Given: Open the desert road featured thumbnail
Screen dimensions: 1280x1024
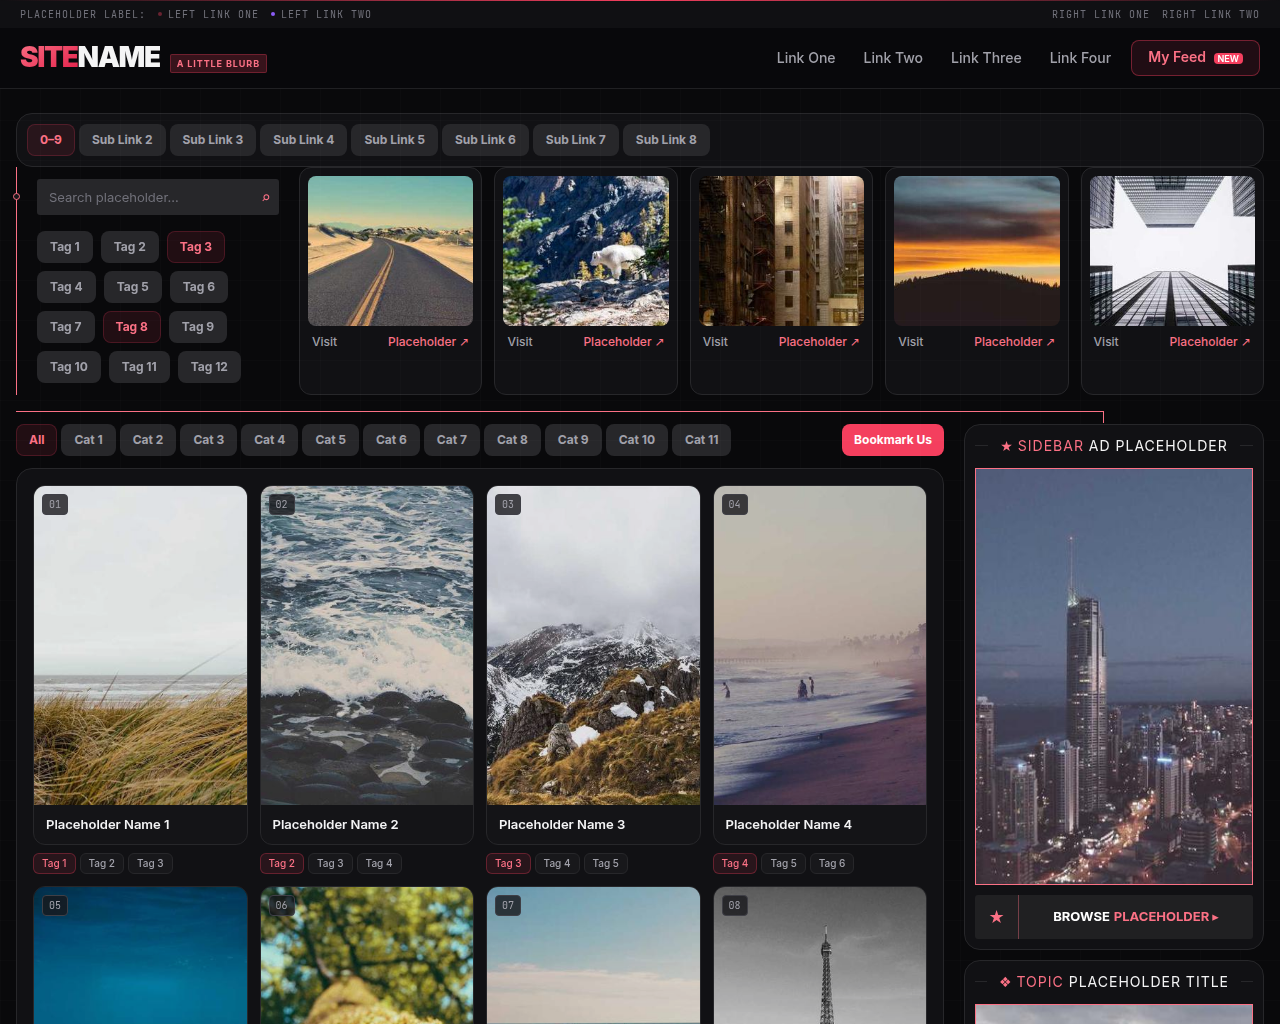Looking at the screenshot, I should (x=391, y=251).
